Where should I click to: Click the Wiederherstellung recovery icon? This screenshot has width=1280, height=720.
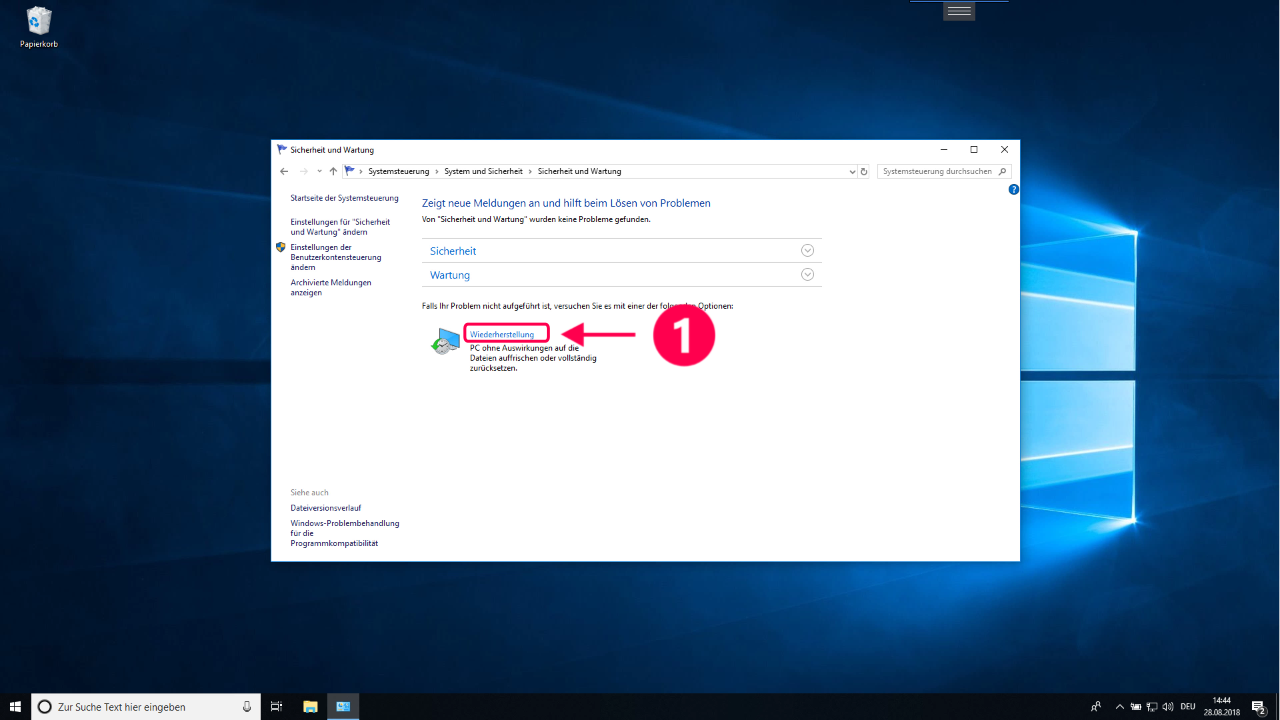coord(445,341)
